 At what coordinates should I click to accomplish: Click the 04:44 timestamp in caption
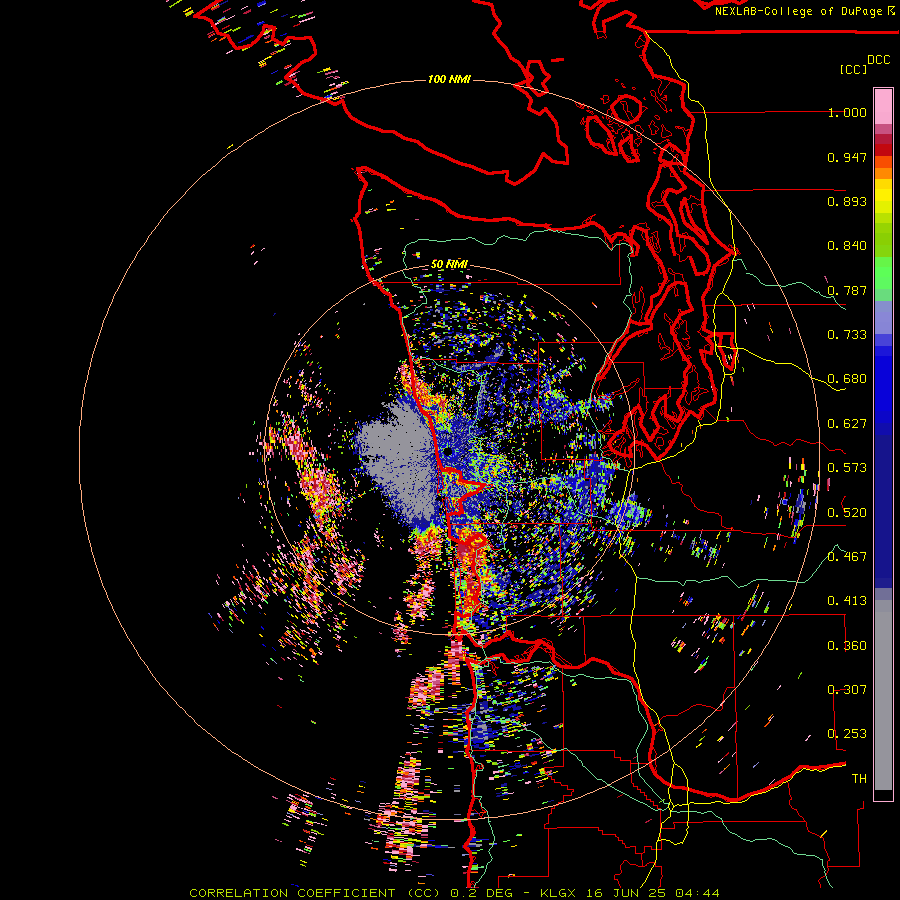(x=697, y=893)
